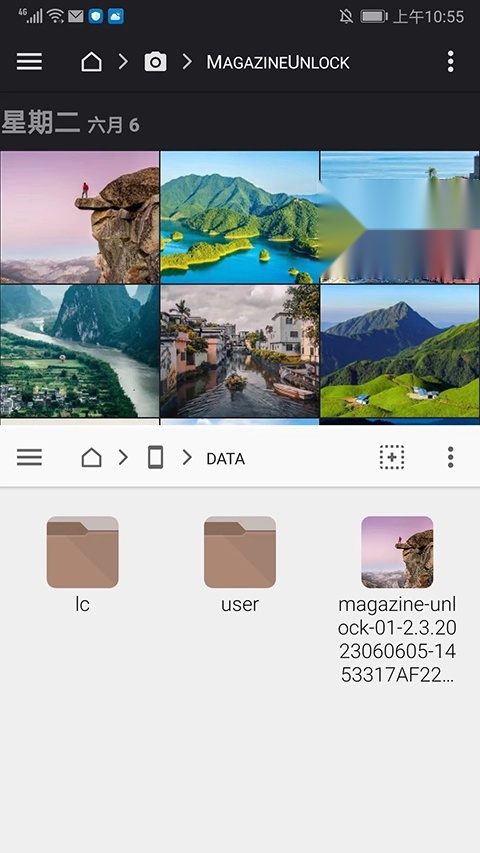Open hamburger menu in top dark pane
This screenshot has width=480, height=853.
(29, 62)
